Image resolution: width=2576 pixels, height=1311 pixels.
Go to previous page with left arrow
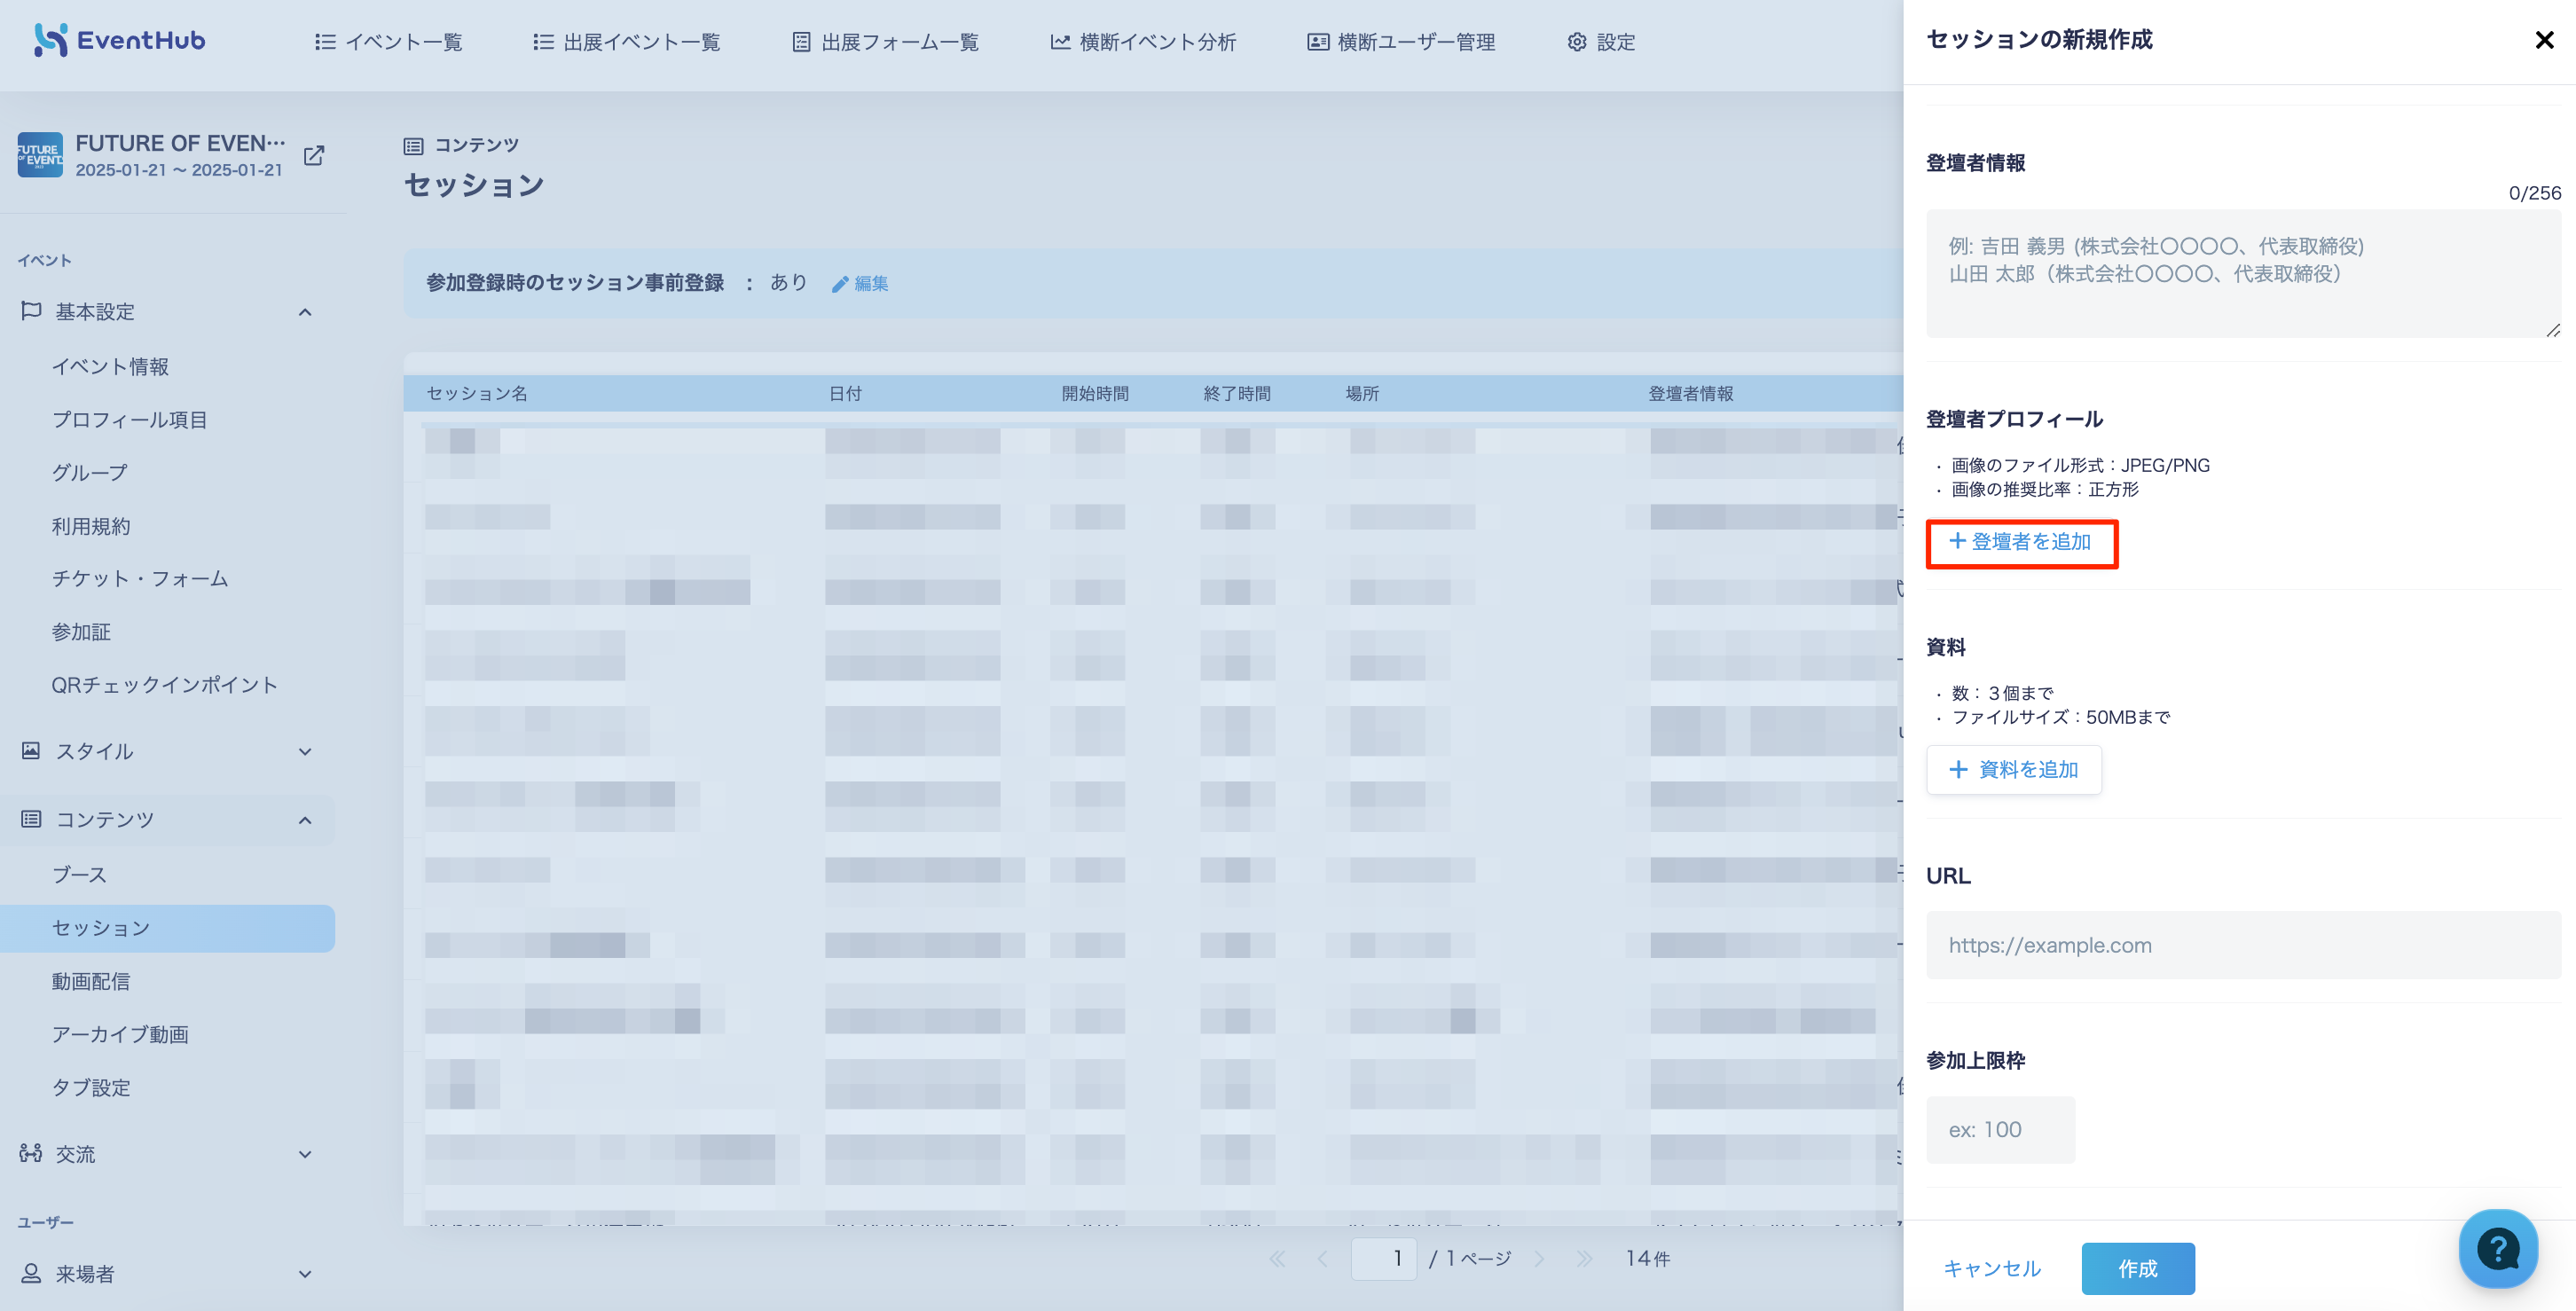tap(1323, 1259)
